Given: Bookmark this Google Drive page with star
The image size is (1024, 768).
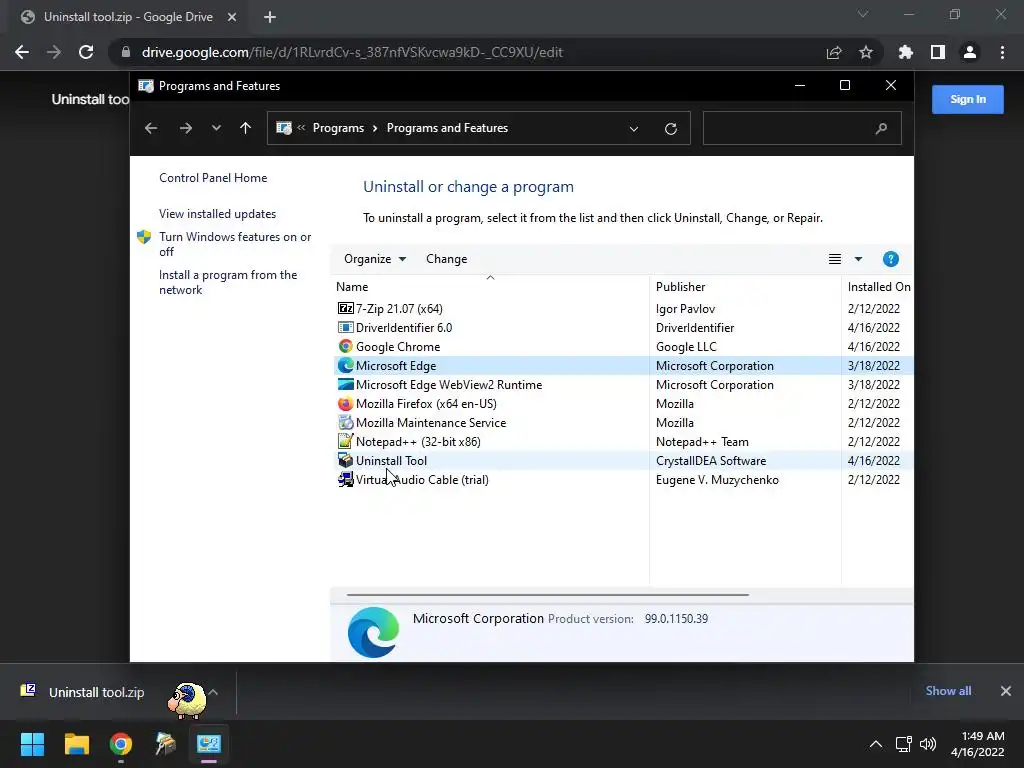Looking at the screenshot, I should (x=866, y=52).
